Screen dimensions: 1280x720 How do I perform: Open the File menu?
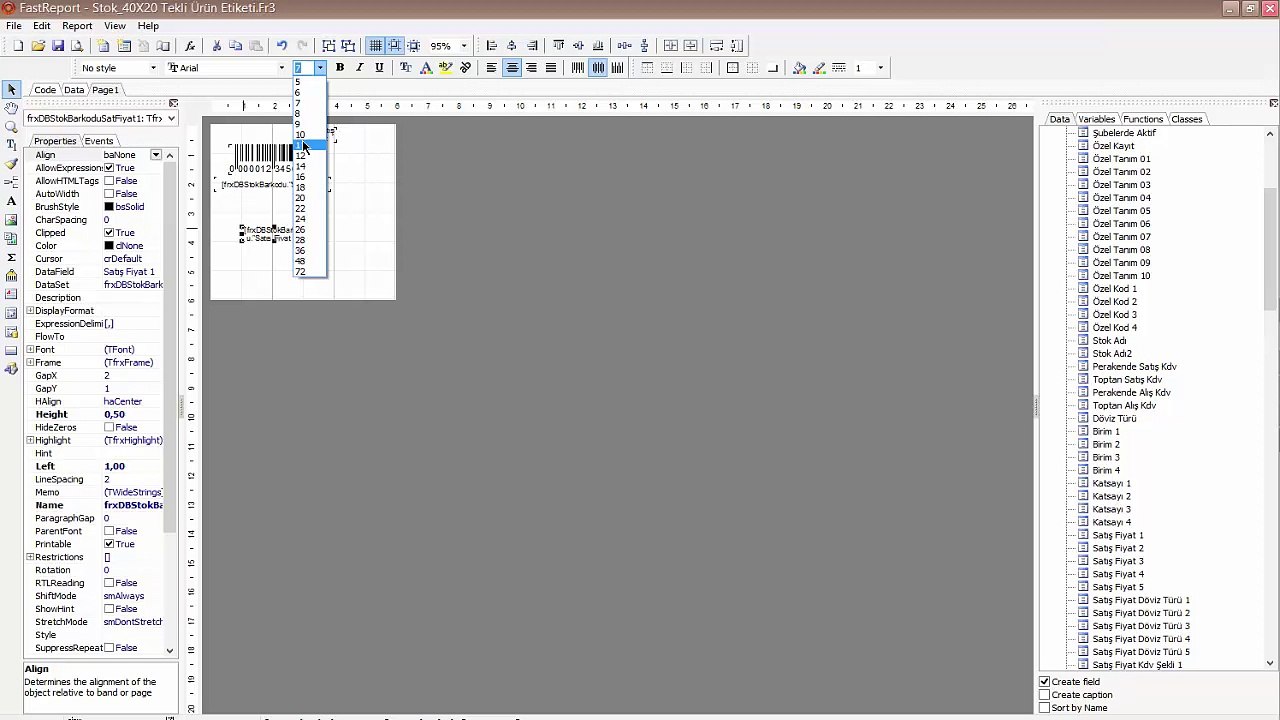(x=14, y=26)
